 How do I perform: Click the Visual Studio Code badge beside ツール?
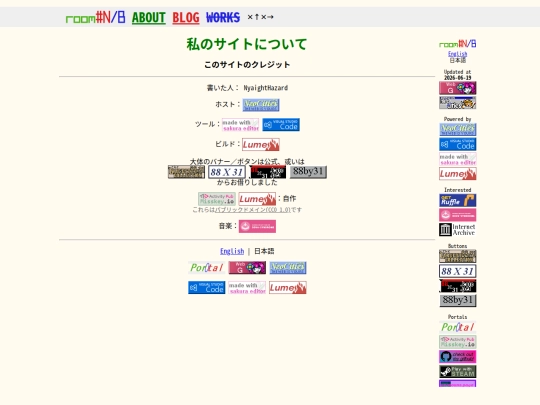(281, 125)
